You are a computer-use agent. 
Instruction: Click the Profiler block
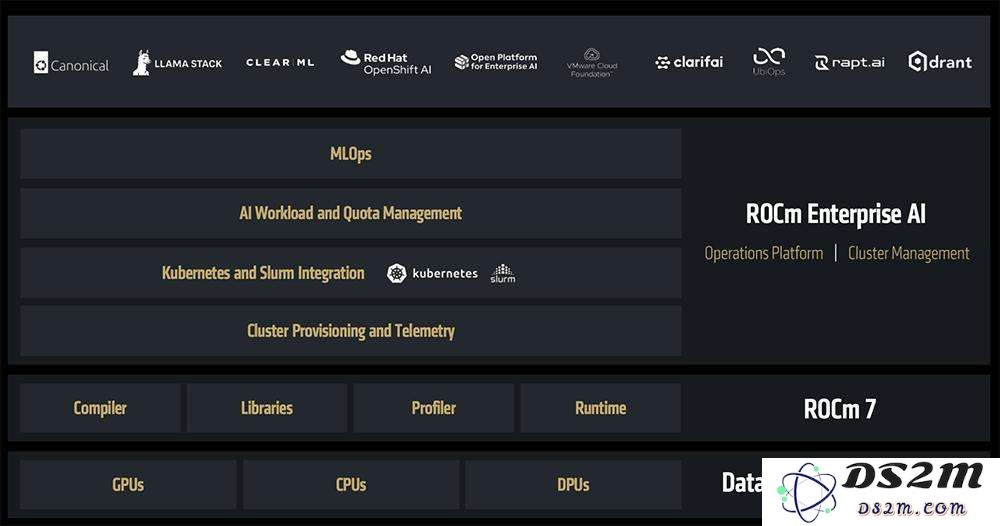coord(434,408)
